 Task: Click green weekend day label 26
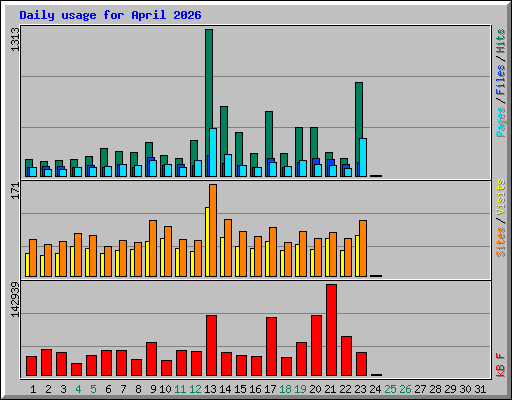coord(405,389)
